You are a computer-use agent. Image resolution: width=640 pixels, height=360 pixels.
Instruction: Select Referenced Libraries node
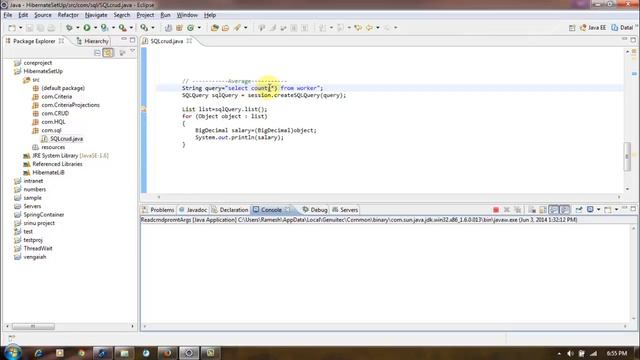coord(53,164)
